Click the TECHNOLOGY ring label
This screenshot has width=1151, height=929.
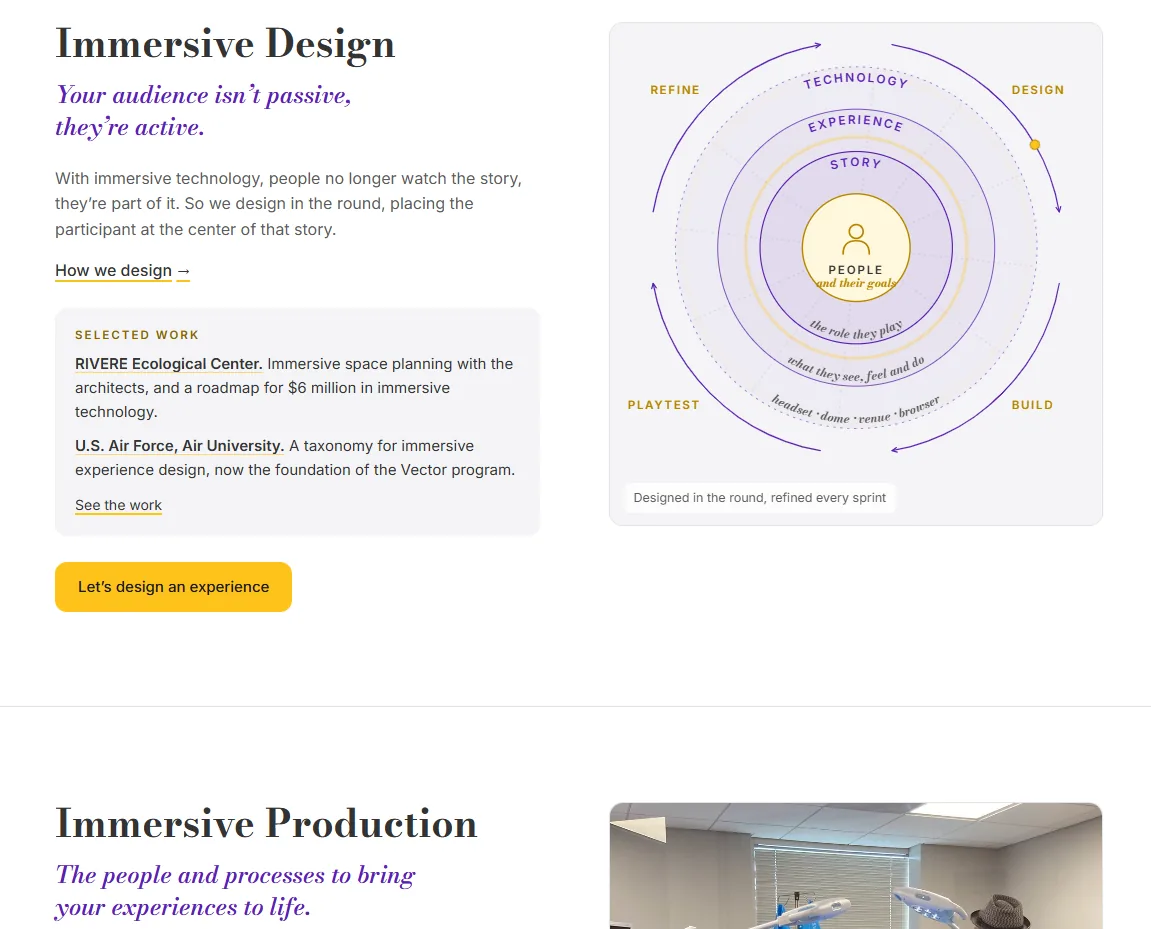point(856,80)
